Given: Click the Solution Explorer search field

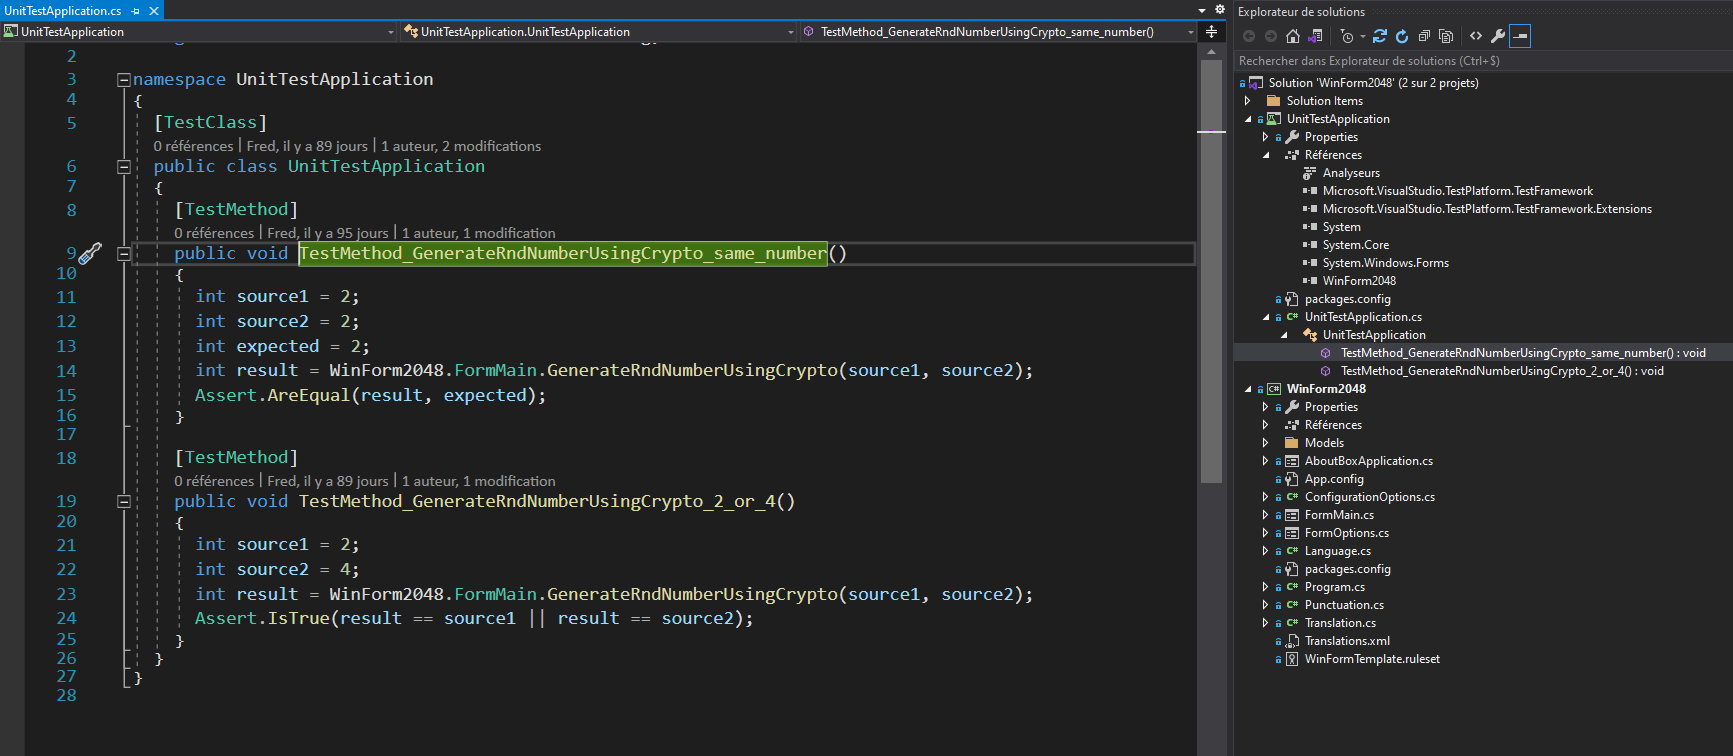Looking at the screenshot, I should tap(1483, 61).
